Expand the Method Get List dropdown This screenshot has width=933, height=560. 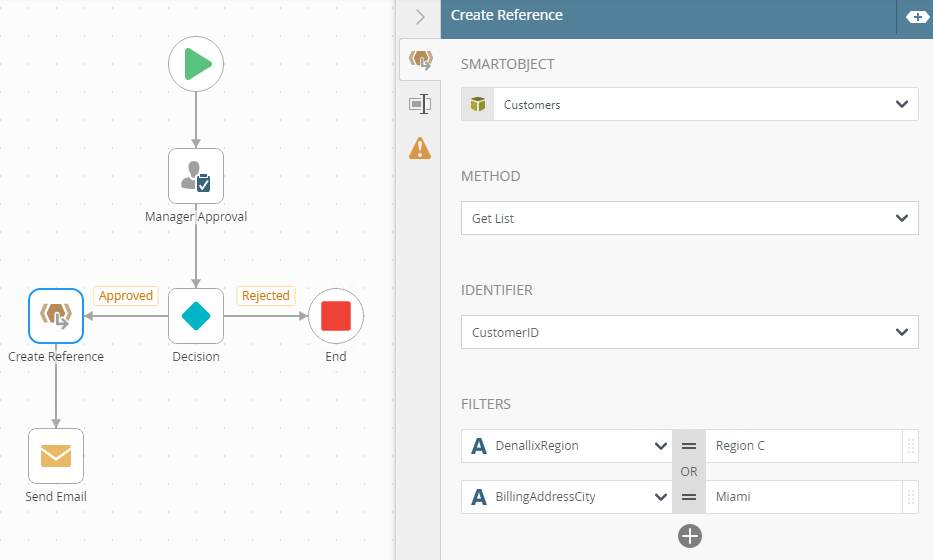(x=690, y=217)
